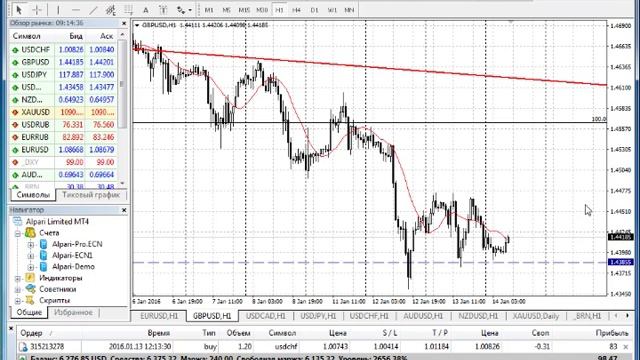Switch to EURUSD,H1 chart tab
The image size is (640, 360).
pyautogui.click(x=159, y=316)
